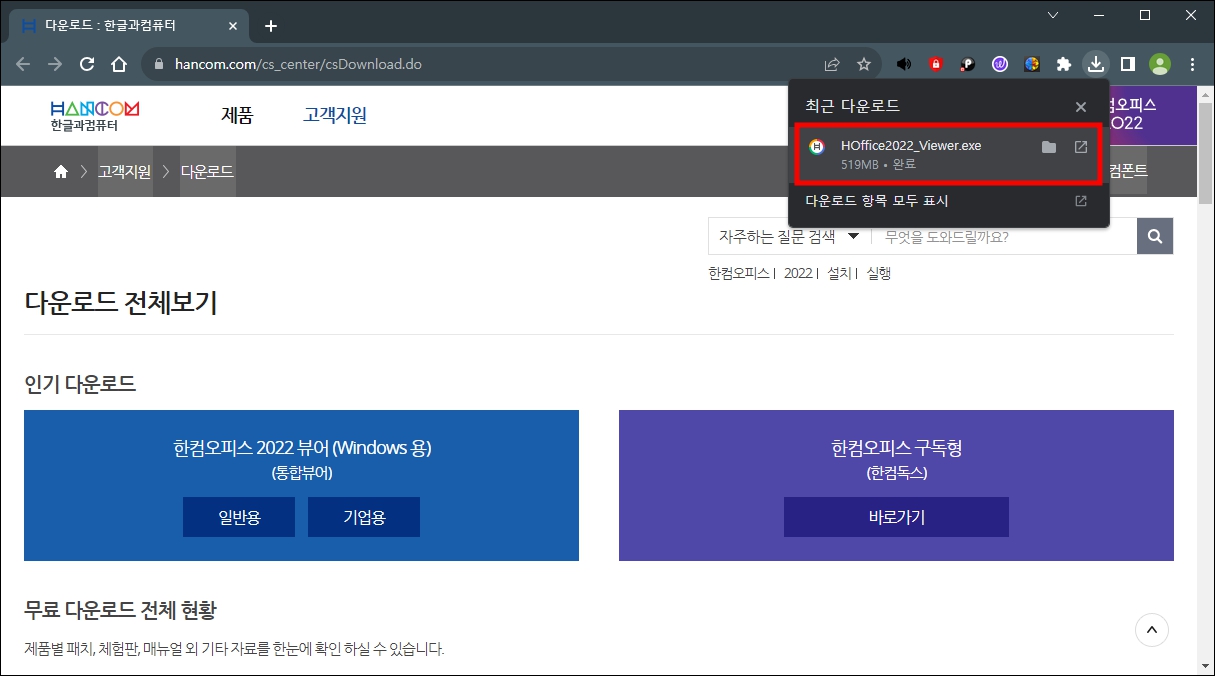Open the tab search chevron
1215x676 pixels.
click(1052, 14)
